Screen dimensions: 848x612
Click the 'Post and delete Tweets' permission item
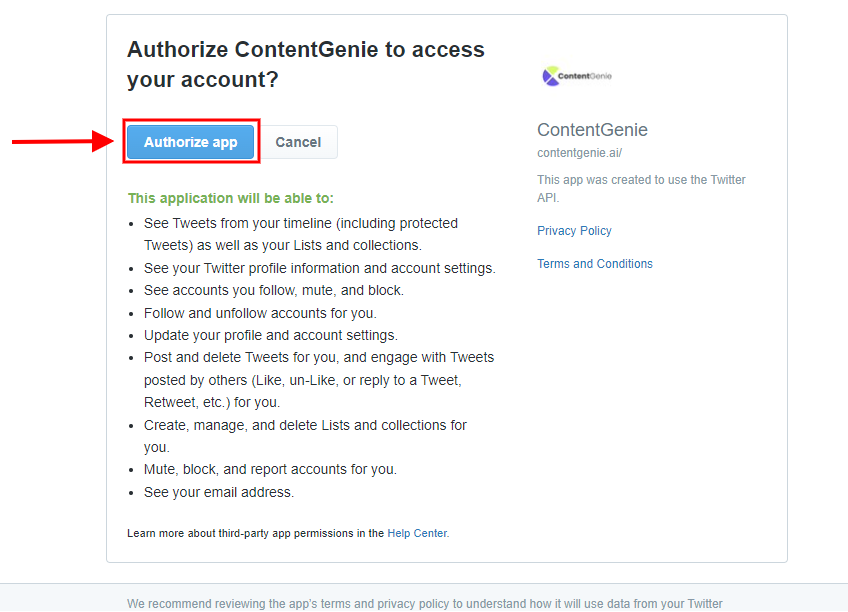(319, 380)
